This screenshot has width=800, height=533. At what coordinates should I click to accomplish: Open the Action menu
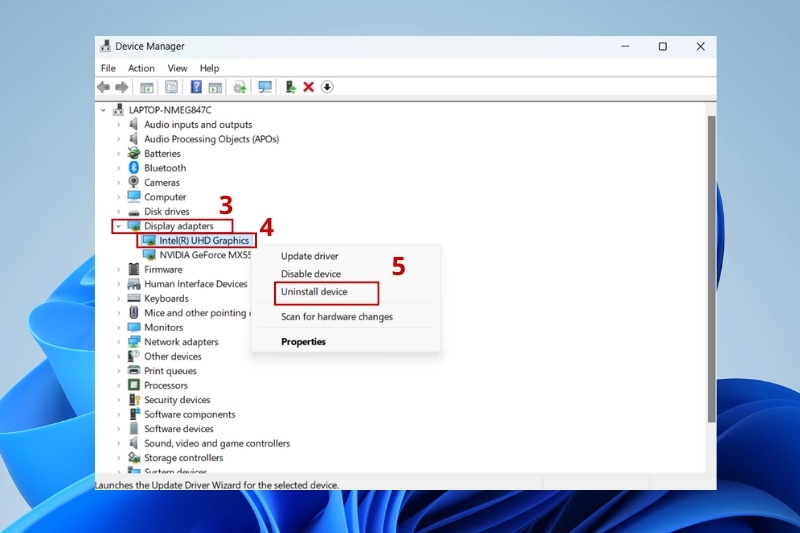(x=141, y=68)
